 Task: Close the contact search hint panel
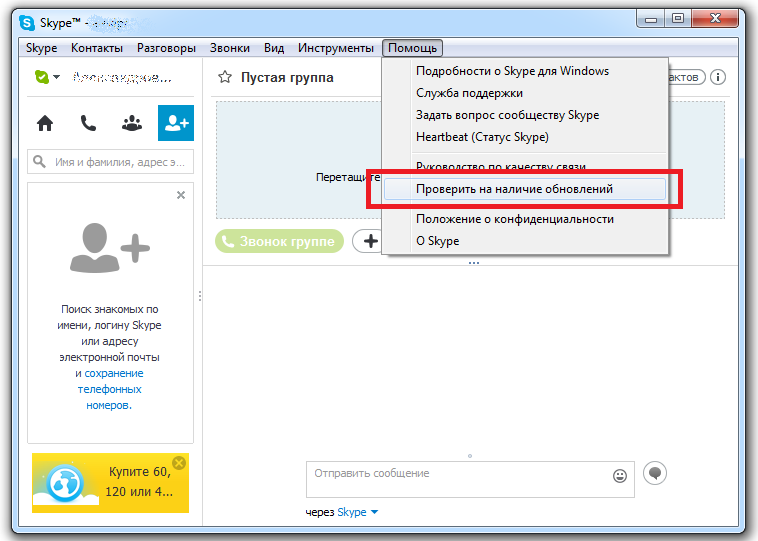tap(181, 195)
